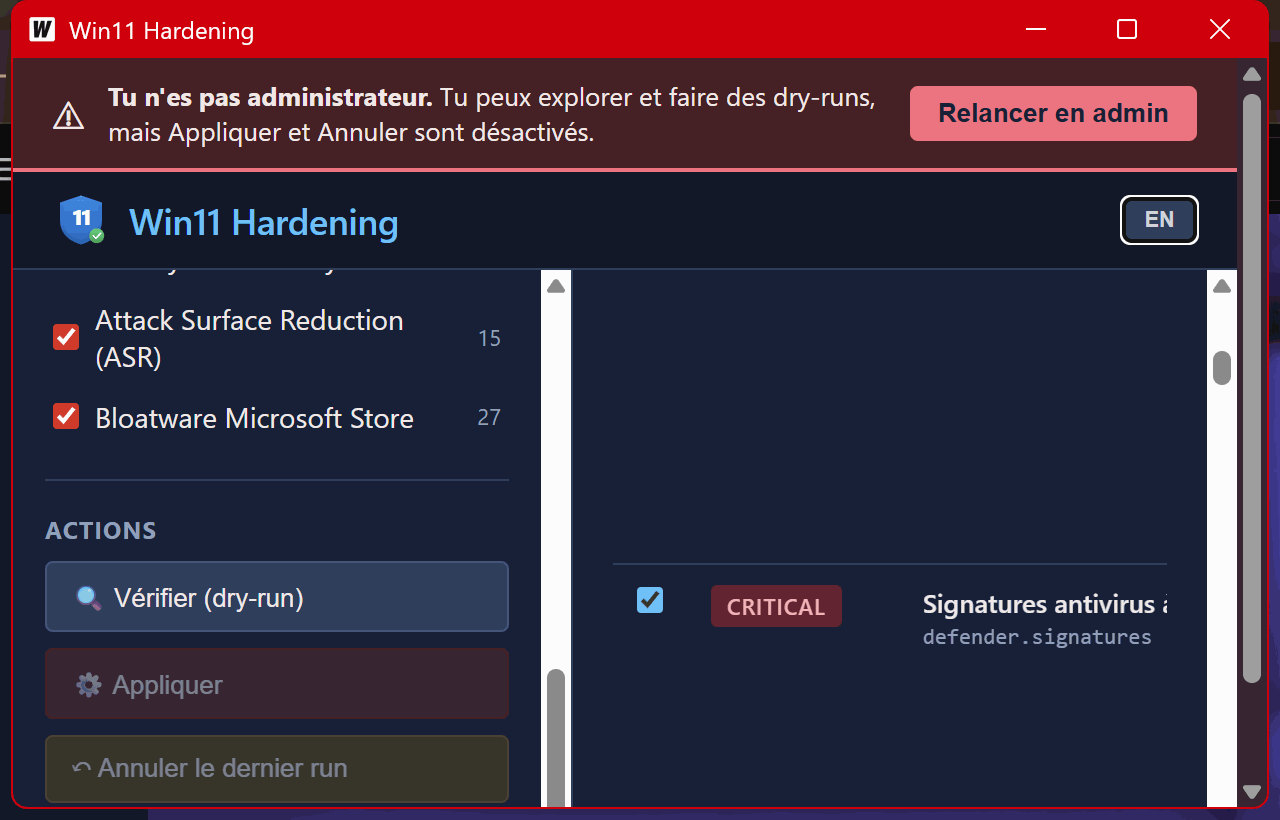Click the Win11 Hardening shield logo

point(81,220)
